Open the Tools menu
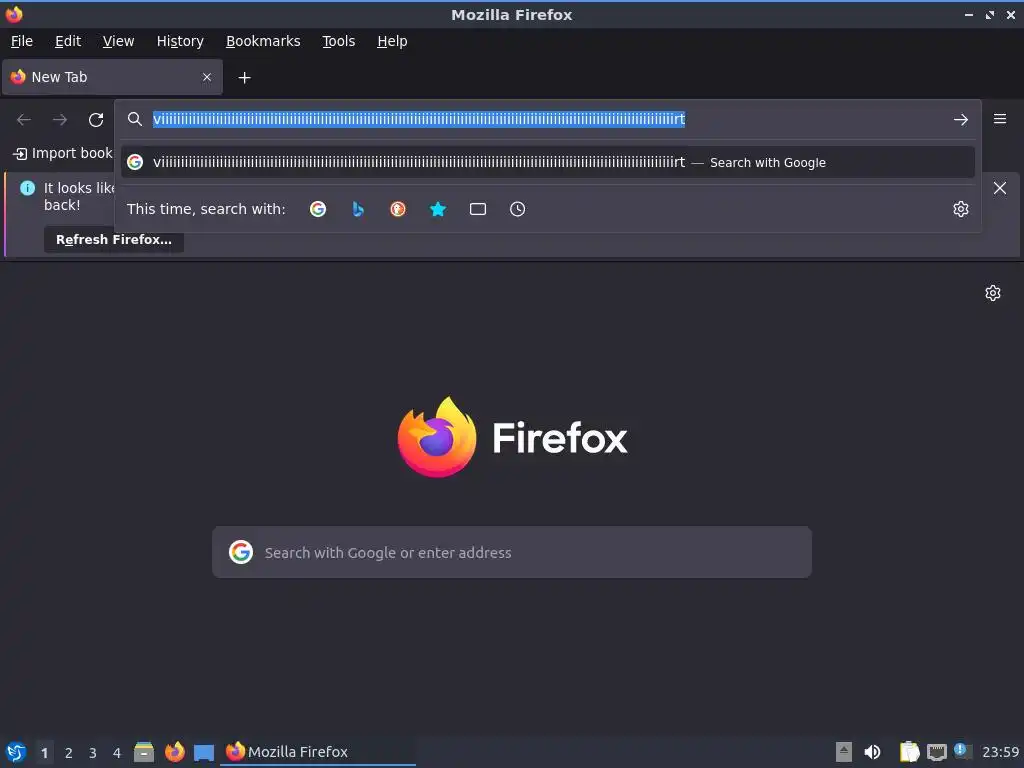 [x=338, y=41]
